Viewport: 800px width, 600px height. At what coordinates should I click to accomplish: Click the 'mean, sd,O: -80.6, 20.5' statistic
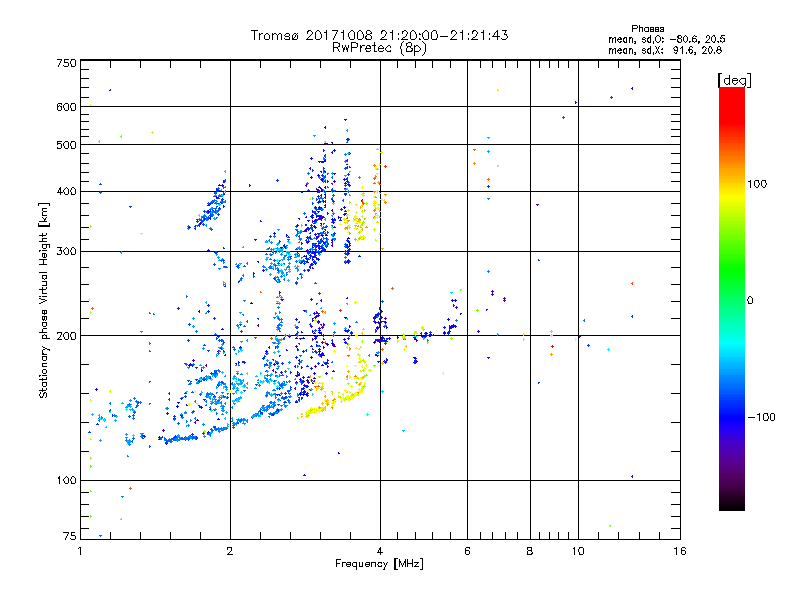[666, 39]
